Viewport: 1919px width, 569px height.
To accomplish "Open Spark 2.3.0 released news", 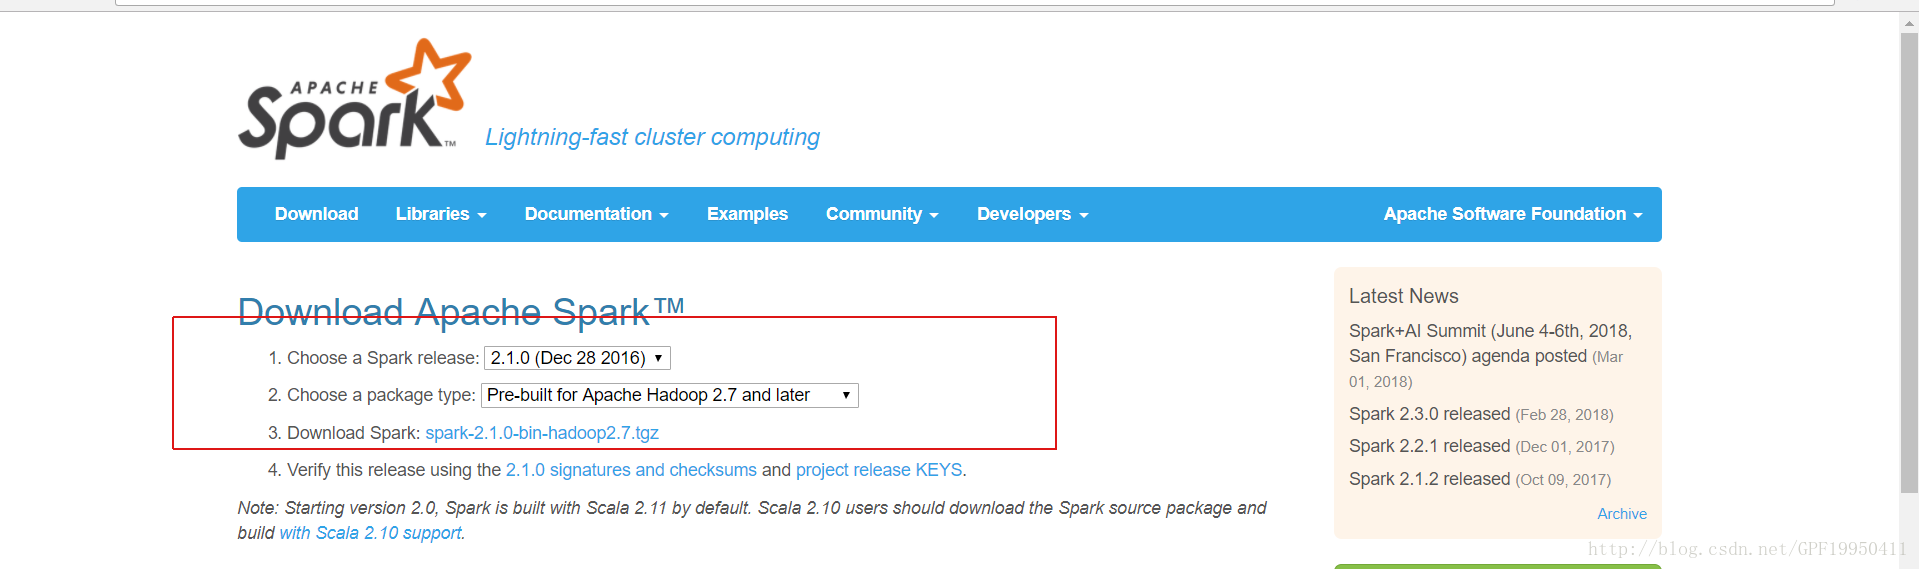I will pyautogui.click(x=1429, y=414).
